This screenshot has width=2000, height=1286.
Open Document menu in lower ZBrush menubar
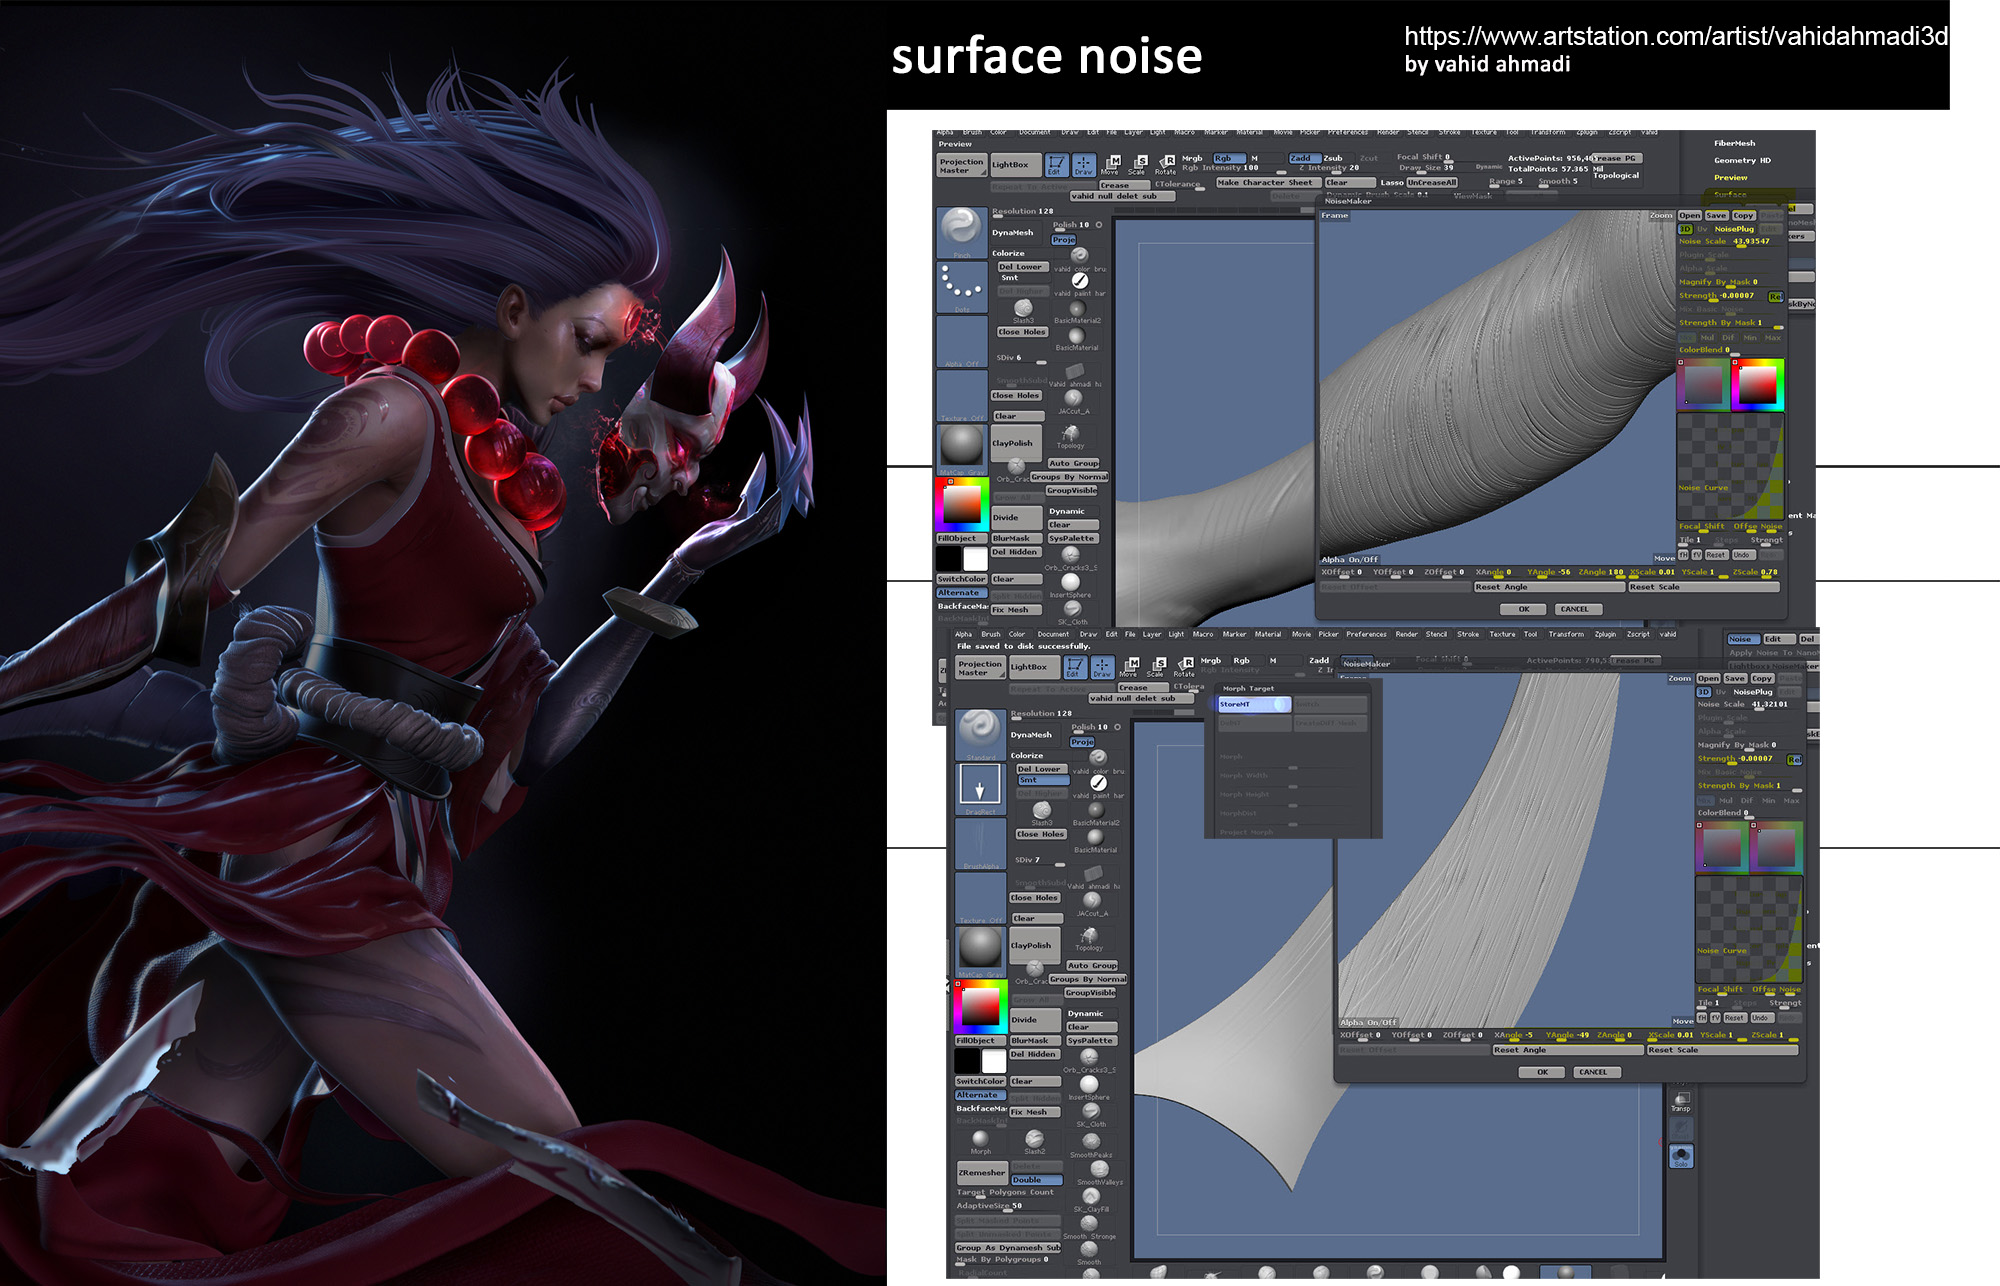tap(1053, 634)
